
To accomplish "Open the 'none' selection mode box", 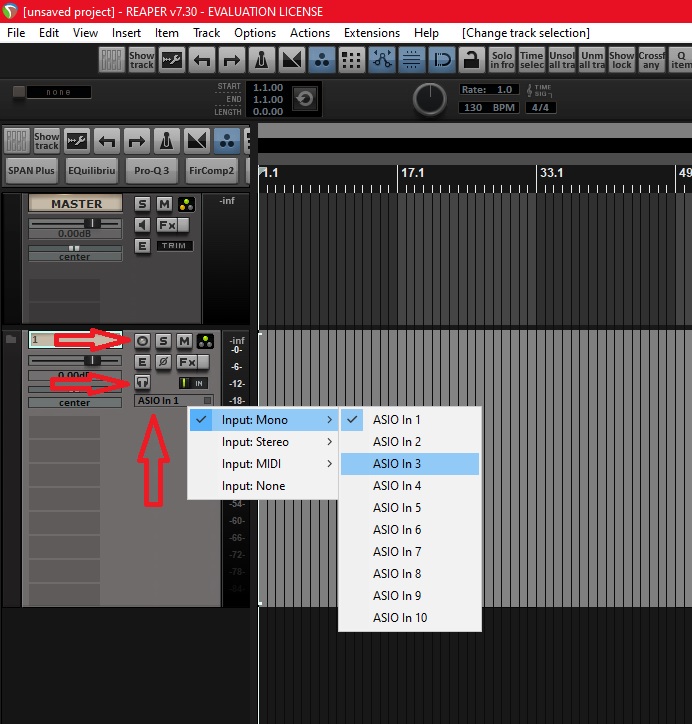I will [x=59, y=92].
